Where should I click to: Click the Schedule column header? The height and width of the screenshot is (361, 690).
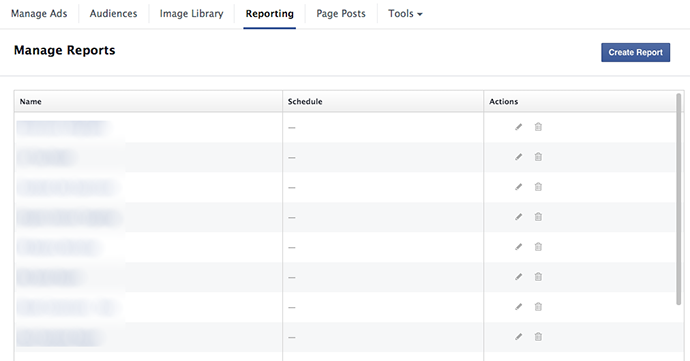pyautogui.click(x=383, y=101)
